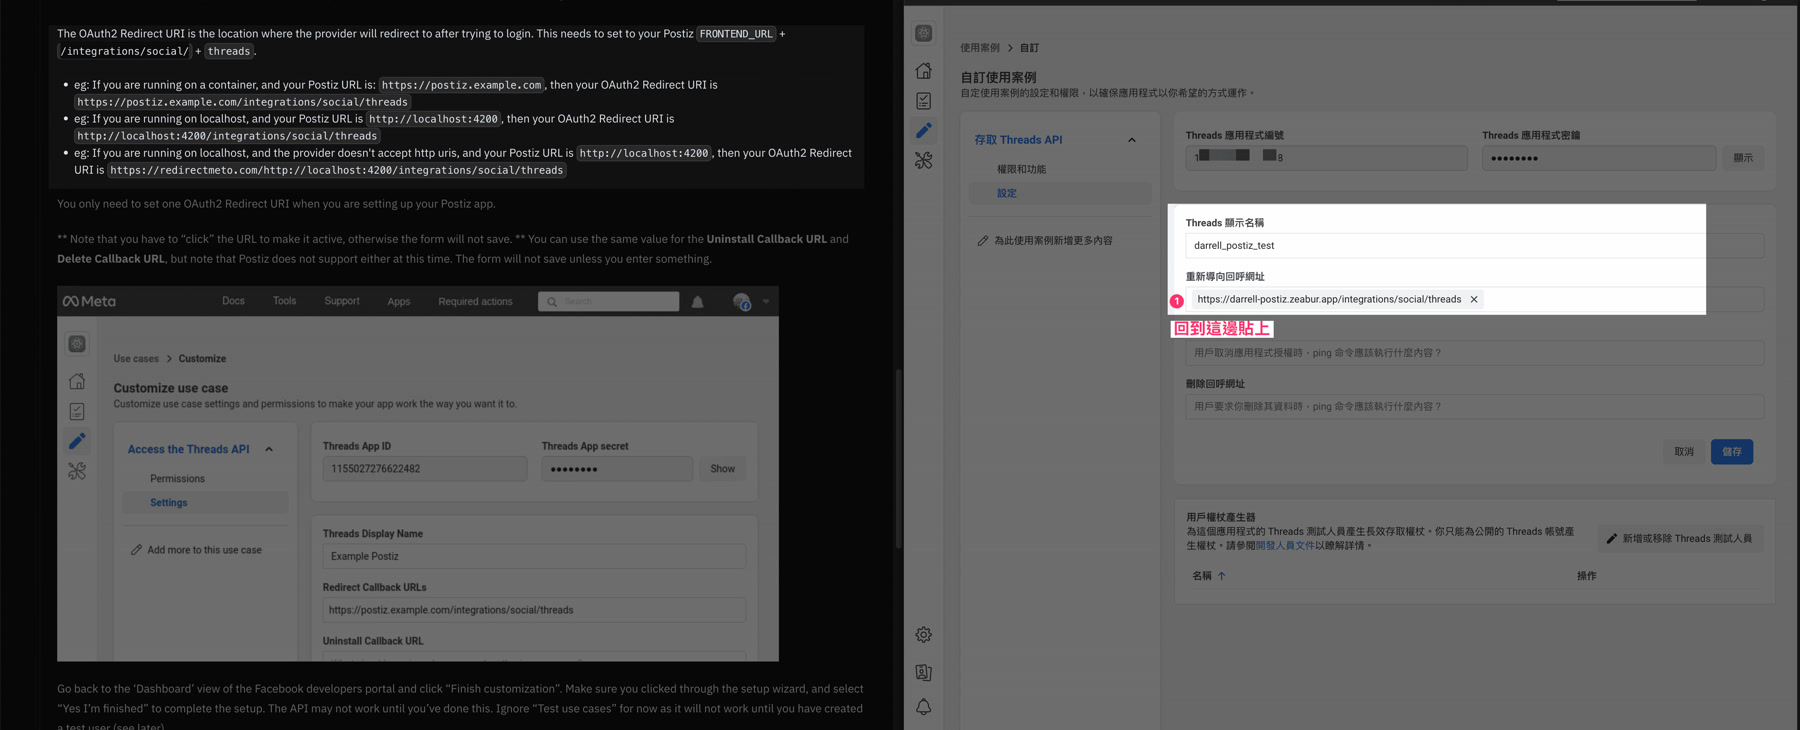Click 為此使用案例新增更多內容 link
Image resolution: width=1800 pixels, height=730 pixels.
[x=1053, y=241]
